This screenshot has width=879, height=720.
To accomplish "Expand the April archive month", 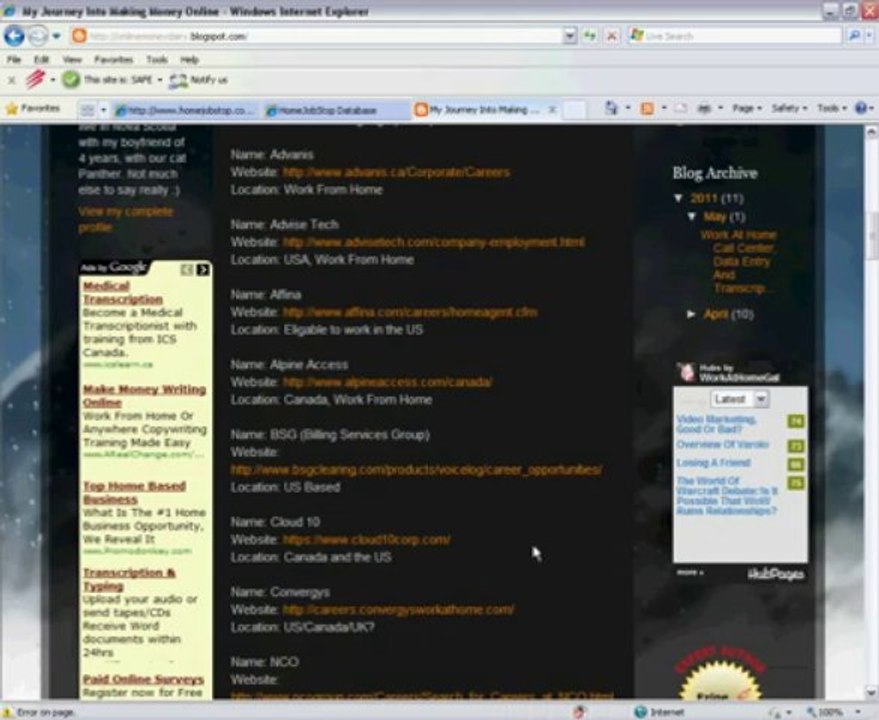I will [x=692, y=314].
